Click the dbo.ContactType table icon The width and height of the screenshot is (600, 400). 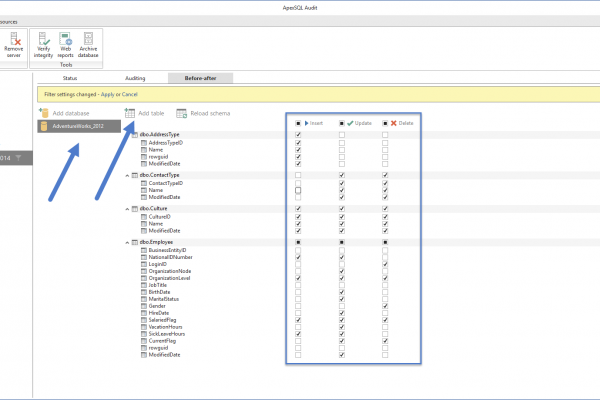(x=135, y=175)
